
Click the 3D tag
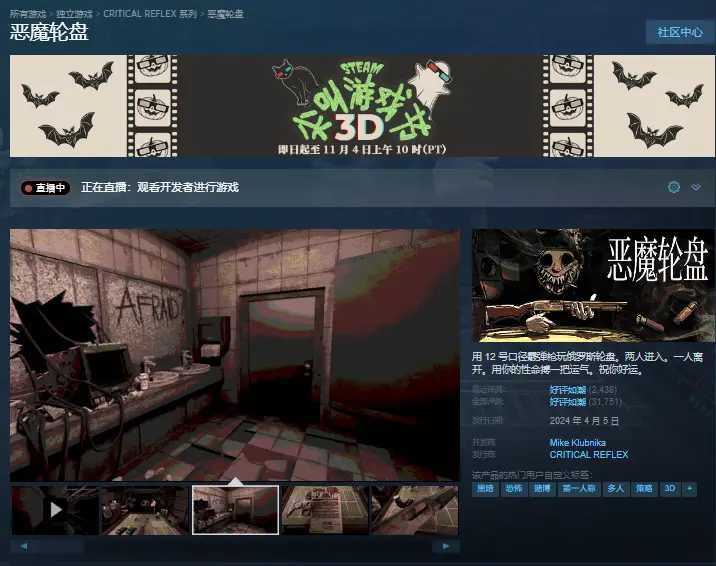670,489
